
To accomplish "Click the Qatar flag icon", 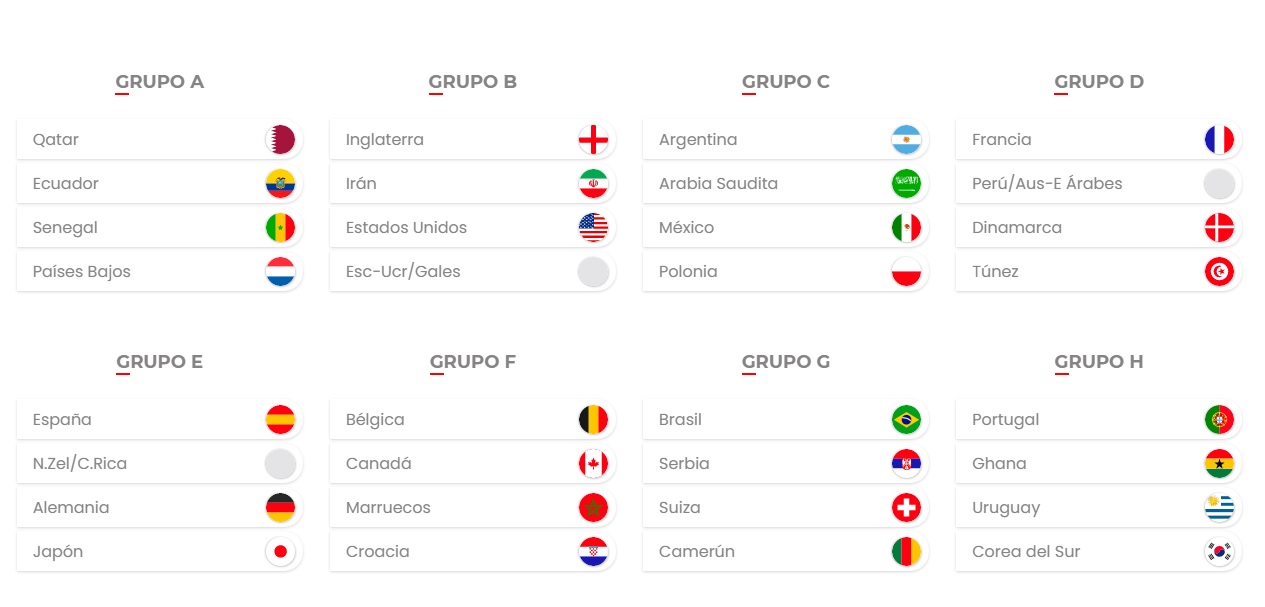I will [280, 140].
